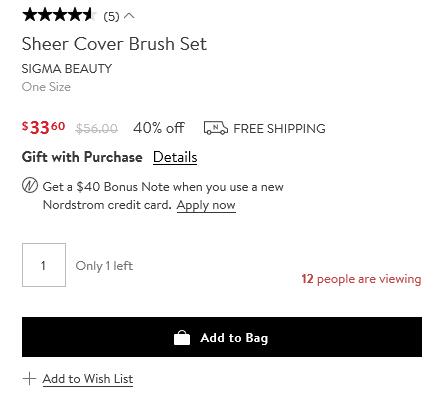This screenshot has height=410, width=438.
Task: Click the Sheer Cover Brush Set title
Action: click(x=114, y=44)
